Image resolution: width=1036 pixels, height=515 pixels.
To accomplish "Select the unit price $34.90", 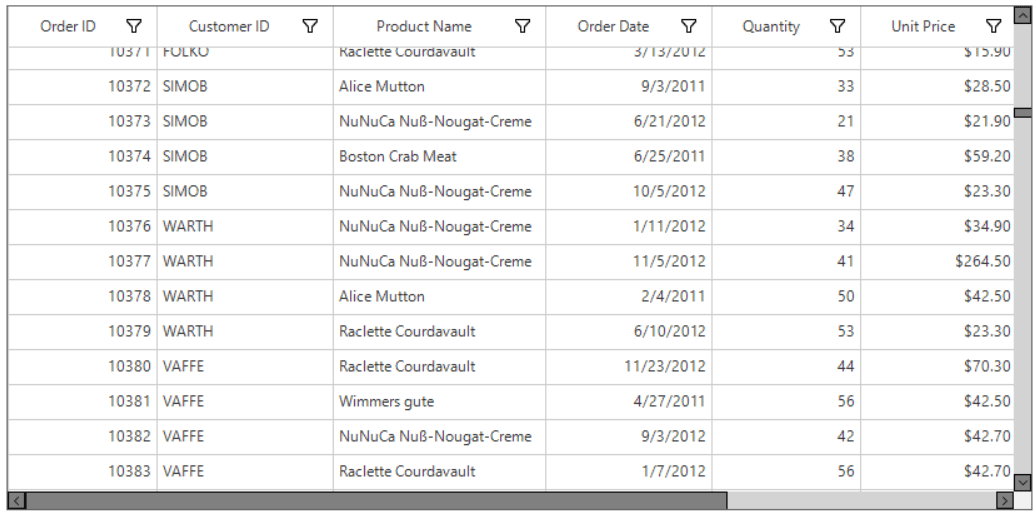I will coord(937,227).
